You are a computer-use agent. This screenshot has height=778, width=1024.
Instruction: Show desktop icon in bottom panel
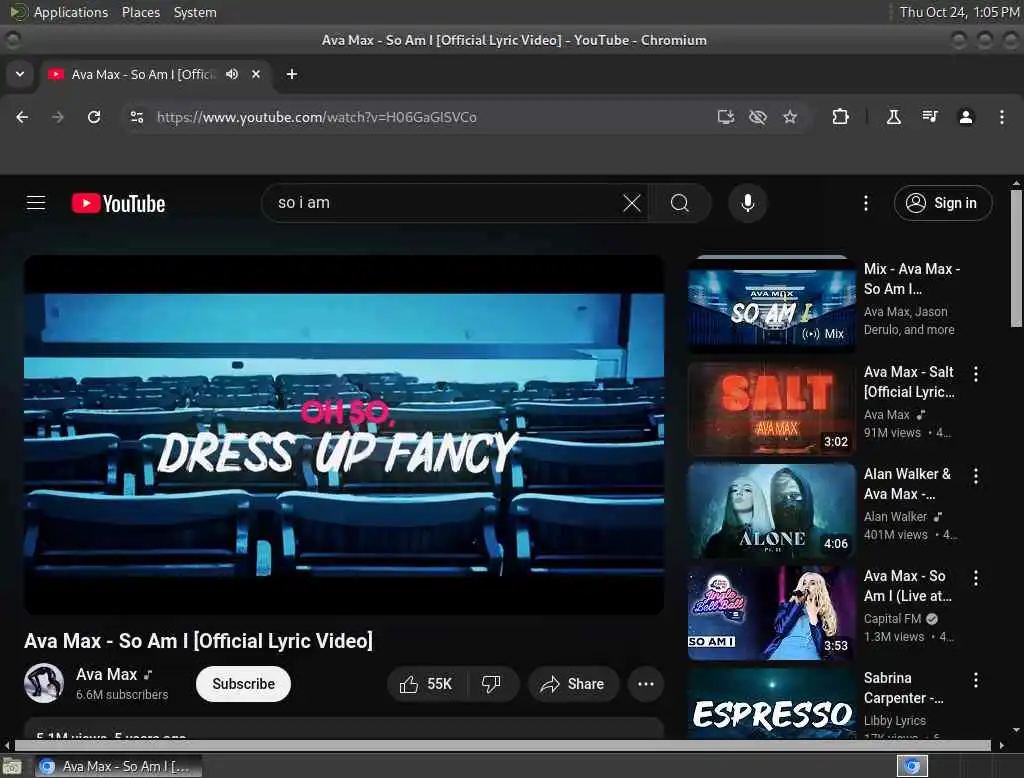(x=12, y=766)
